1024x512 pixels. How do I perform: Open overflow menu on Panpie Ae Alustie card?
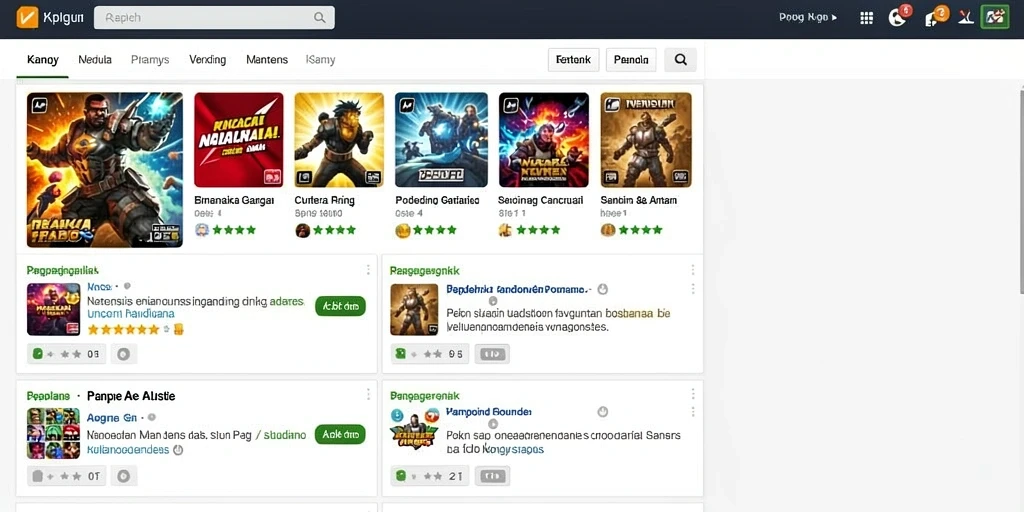pos(368,394)
